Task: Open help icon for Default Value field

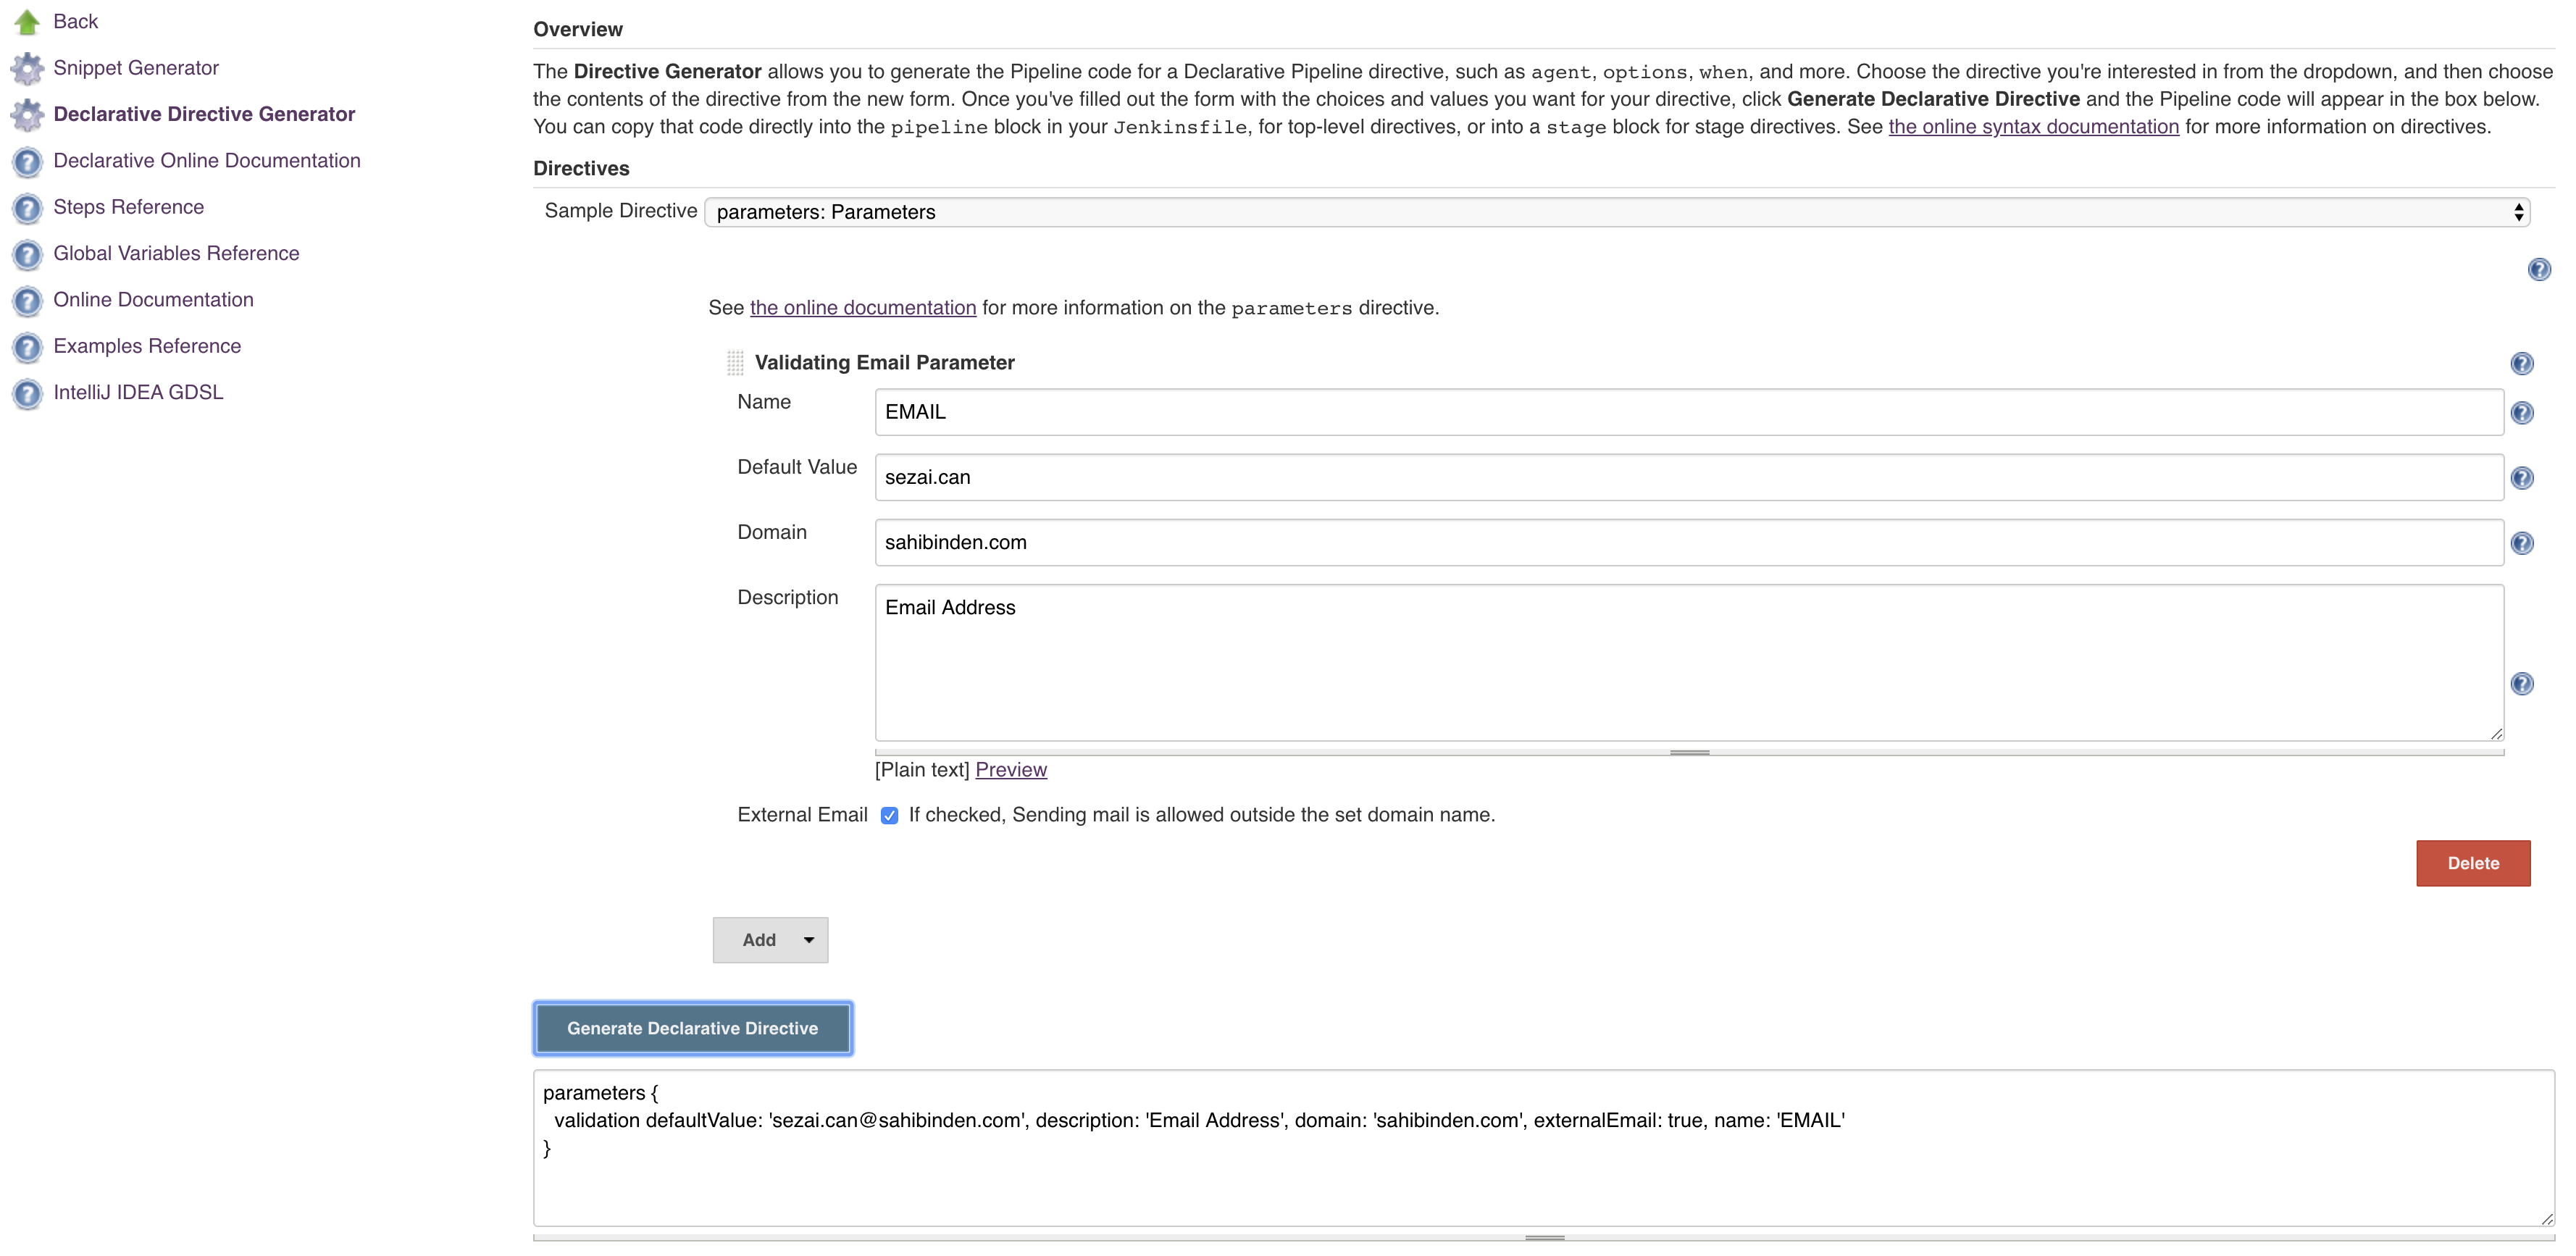Action: 2522,478
